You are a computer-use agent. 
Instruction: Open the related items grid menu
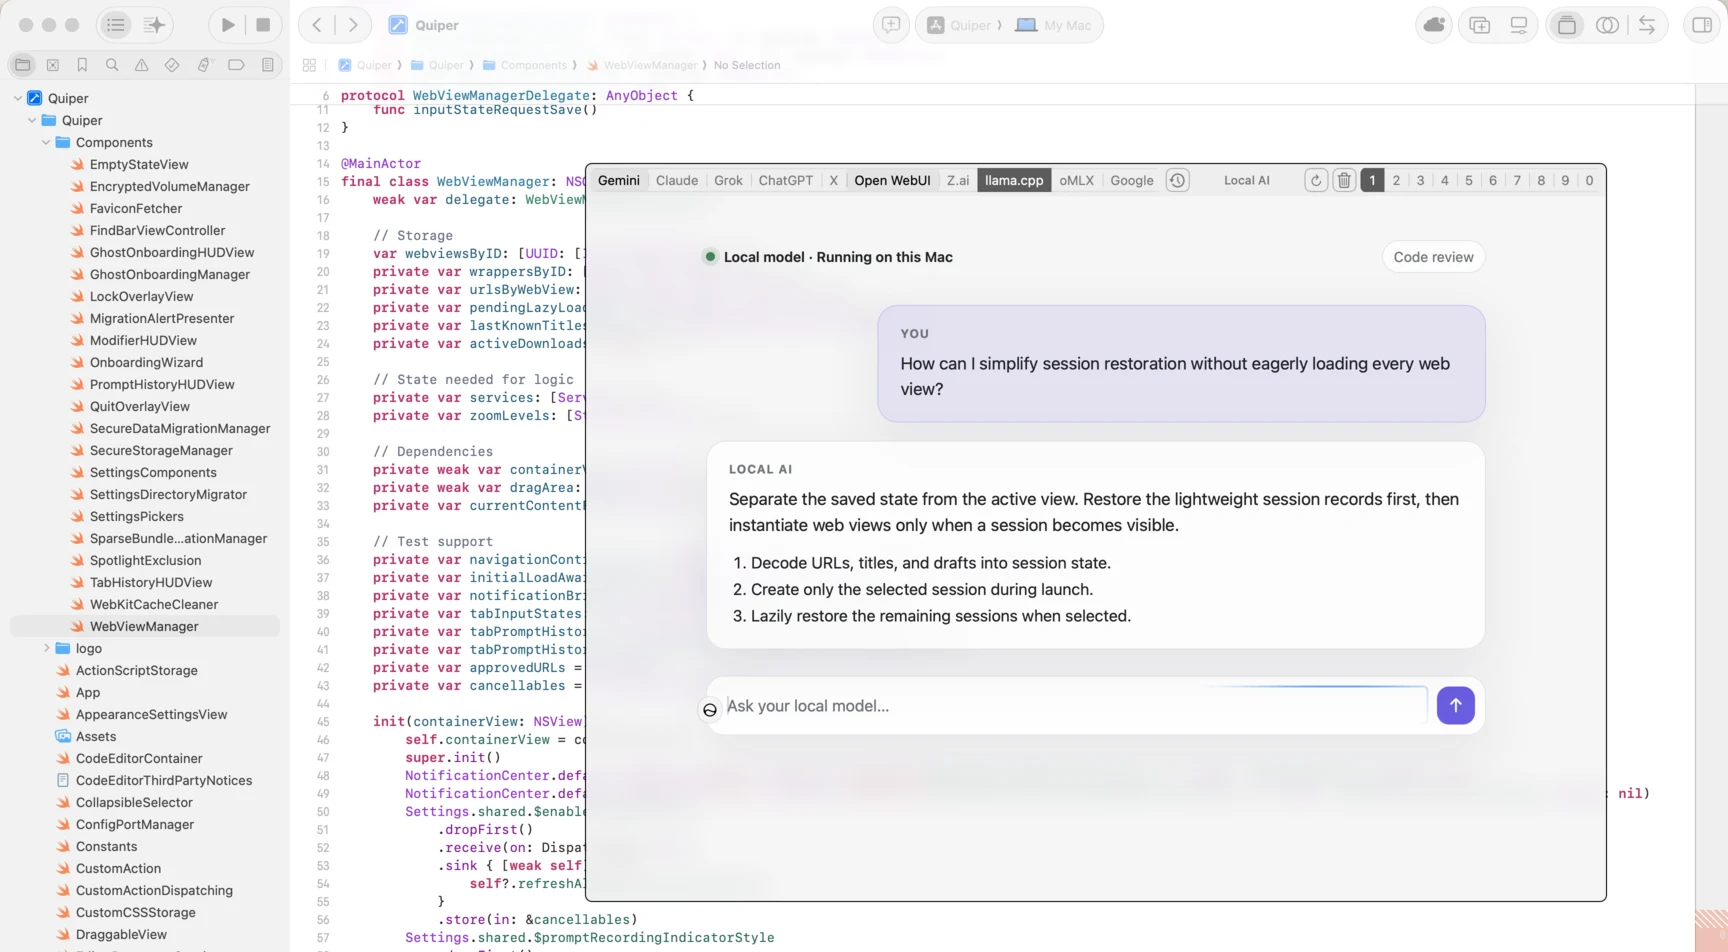(309, 65)
